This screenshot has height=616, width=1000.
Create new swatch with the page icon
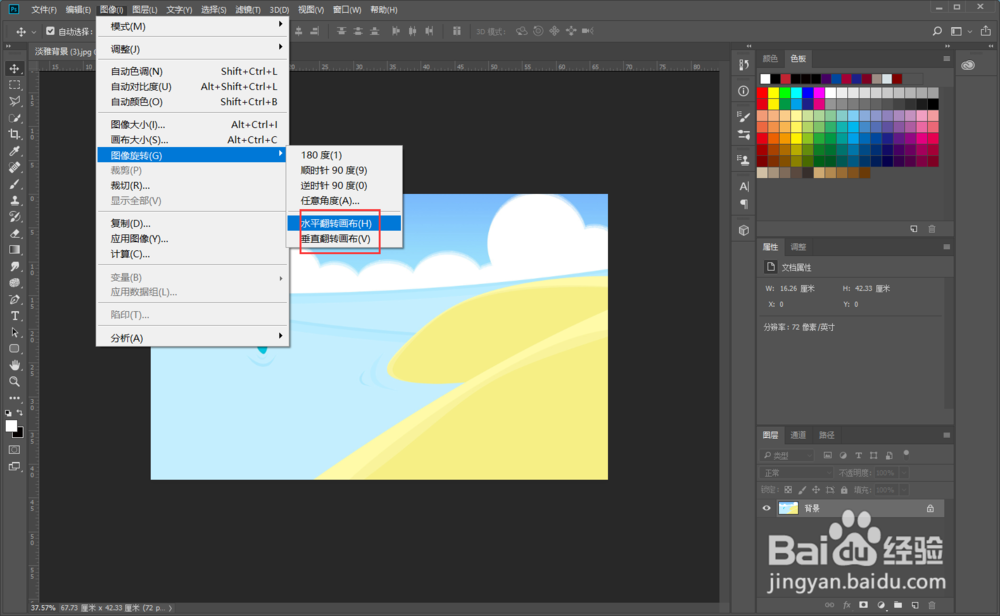(914, 229)
